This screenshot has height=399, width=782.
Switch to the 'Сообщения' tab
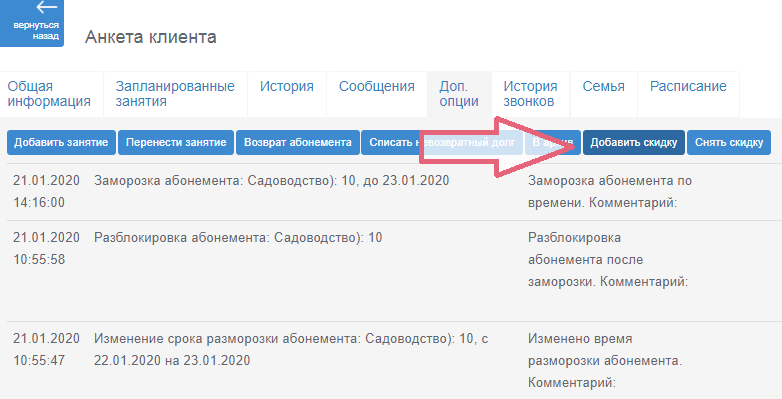coord(377,94)
